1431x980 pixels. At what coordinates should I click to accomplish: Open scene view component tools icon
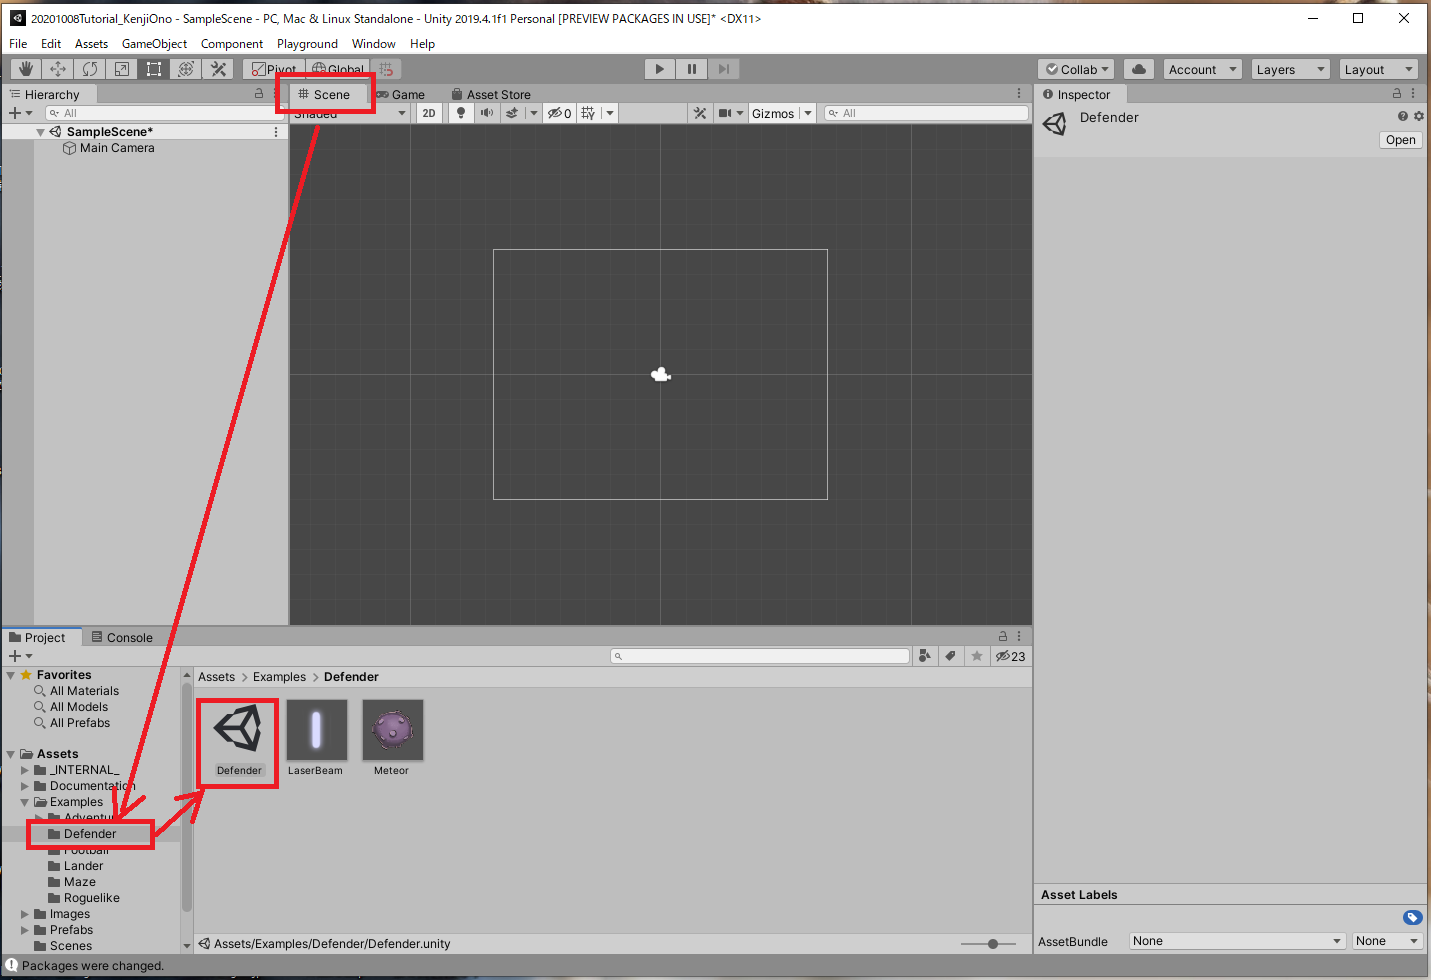(700, 113)
